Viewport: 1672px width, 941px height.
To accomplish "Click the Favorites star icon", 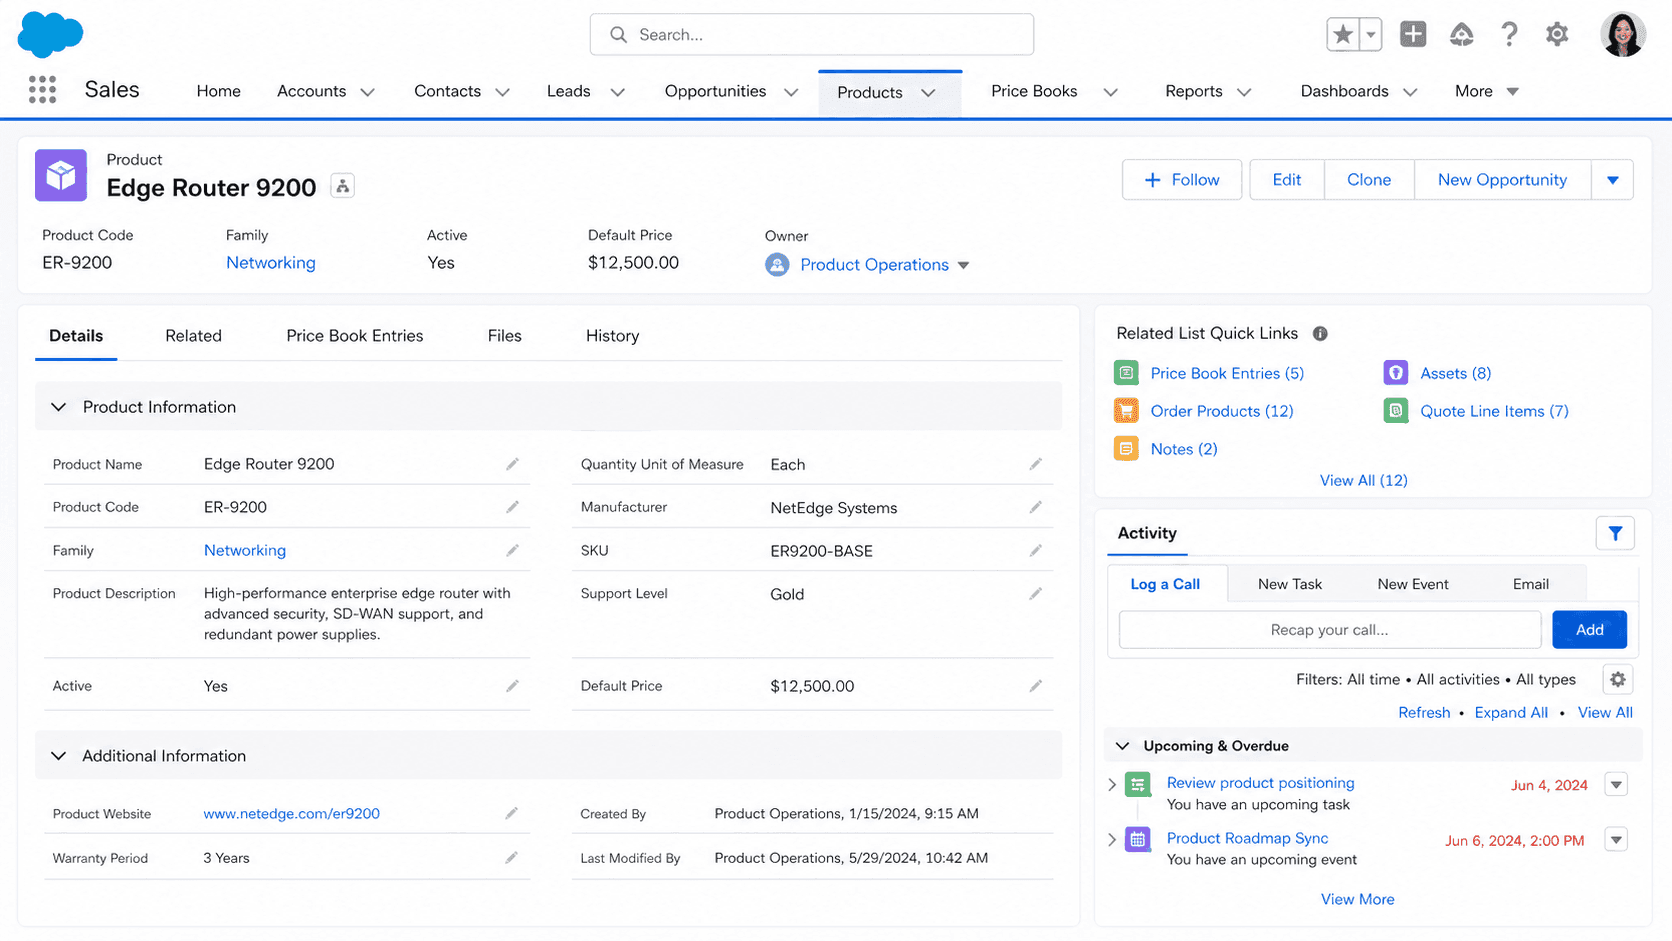I will [1343, 35].
